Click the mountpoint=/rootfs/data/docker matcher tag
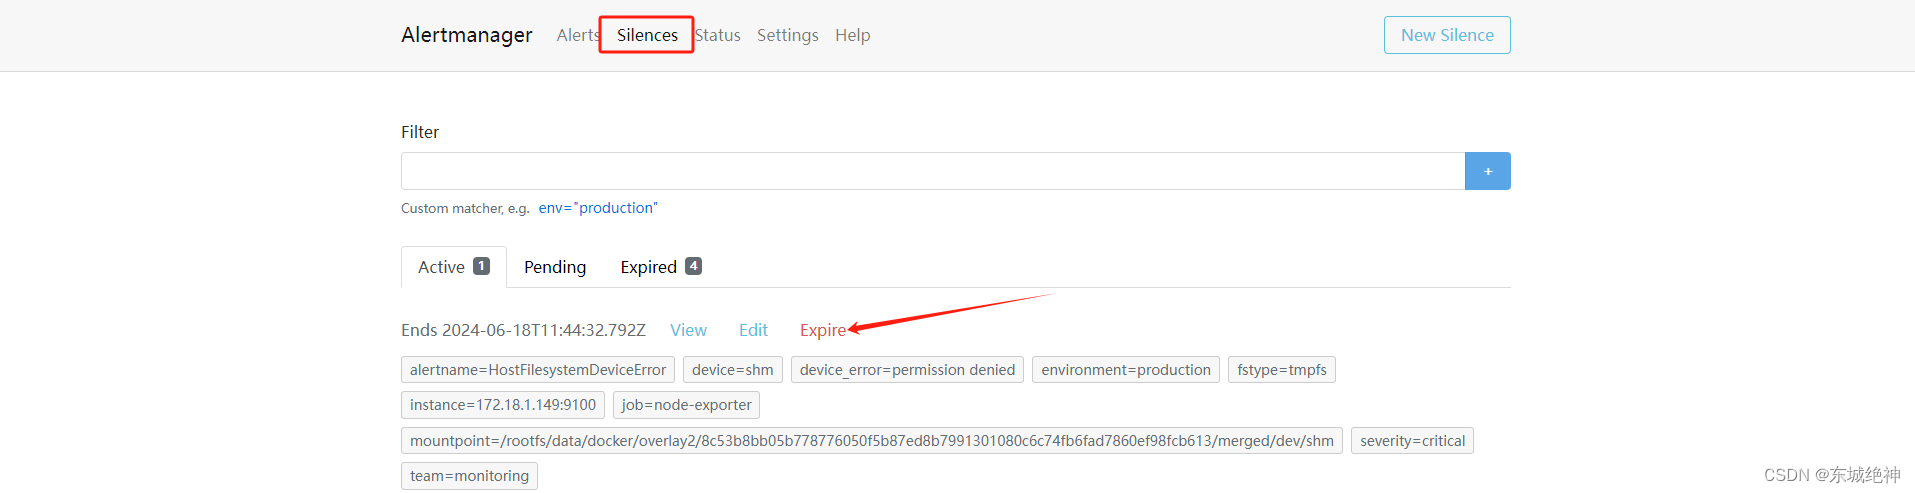The image size is (1915, 493). pos(872,441)
